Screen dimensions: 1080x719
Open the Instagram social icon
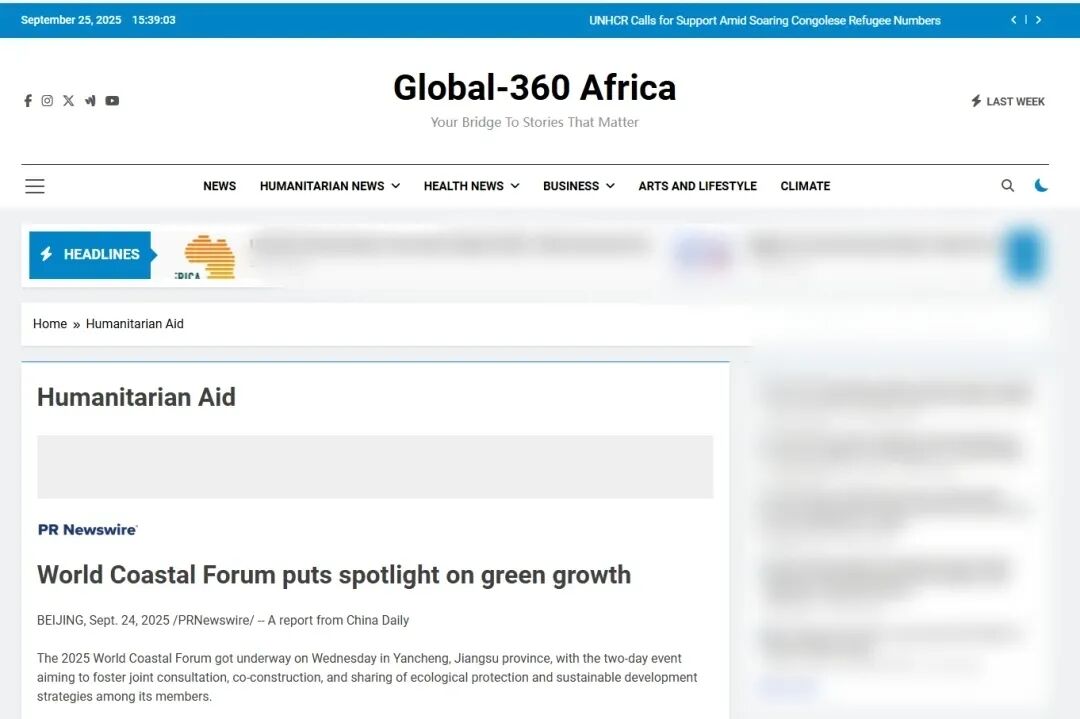click(x=47, y=101)
